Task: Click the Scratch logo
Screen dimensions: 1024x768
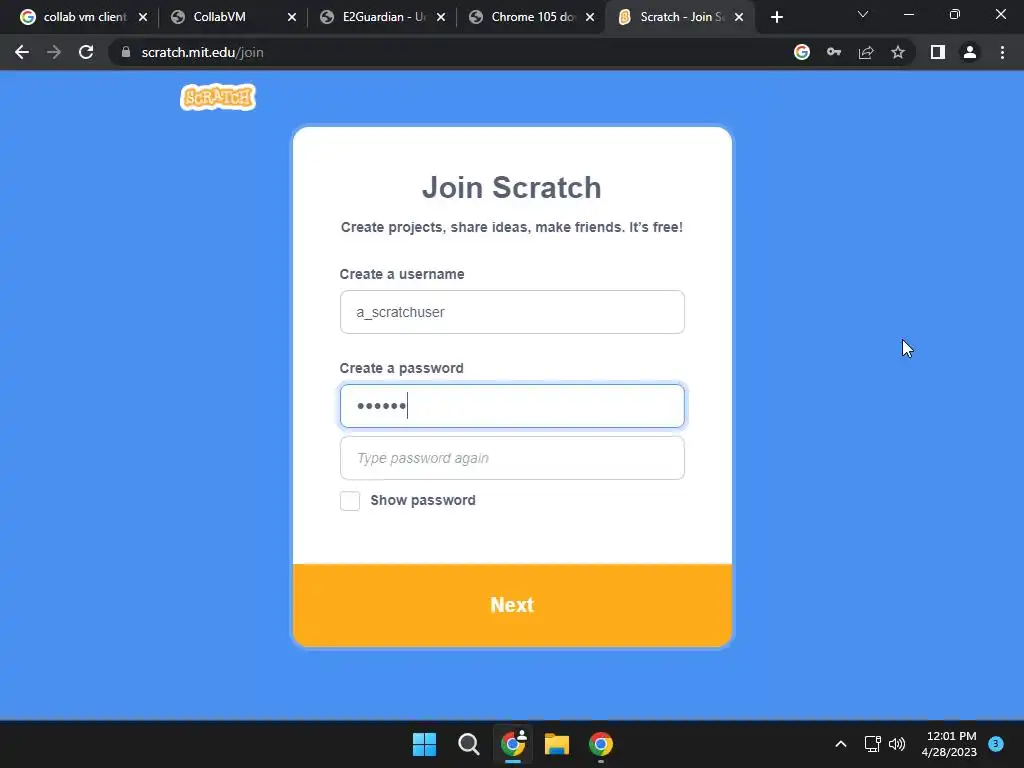Action: coord(218,97)
